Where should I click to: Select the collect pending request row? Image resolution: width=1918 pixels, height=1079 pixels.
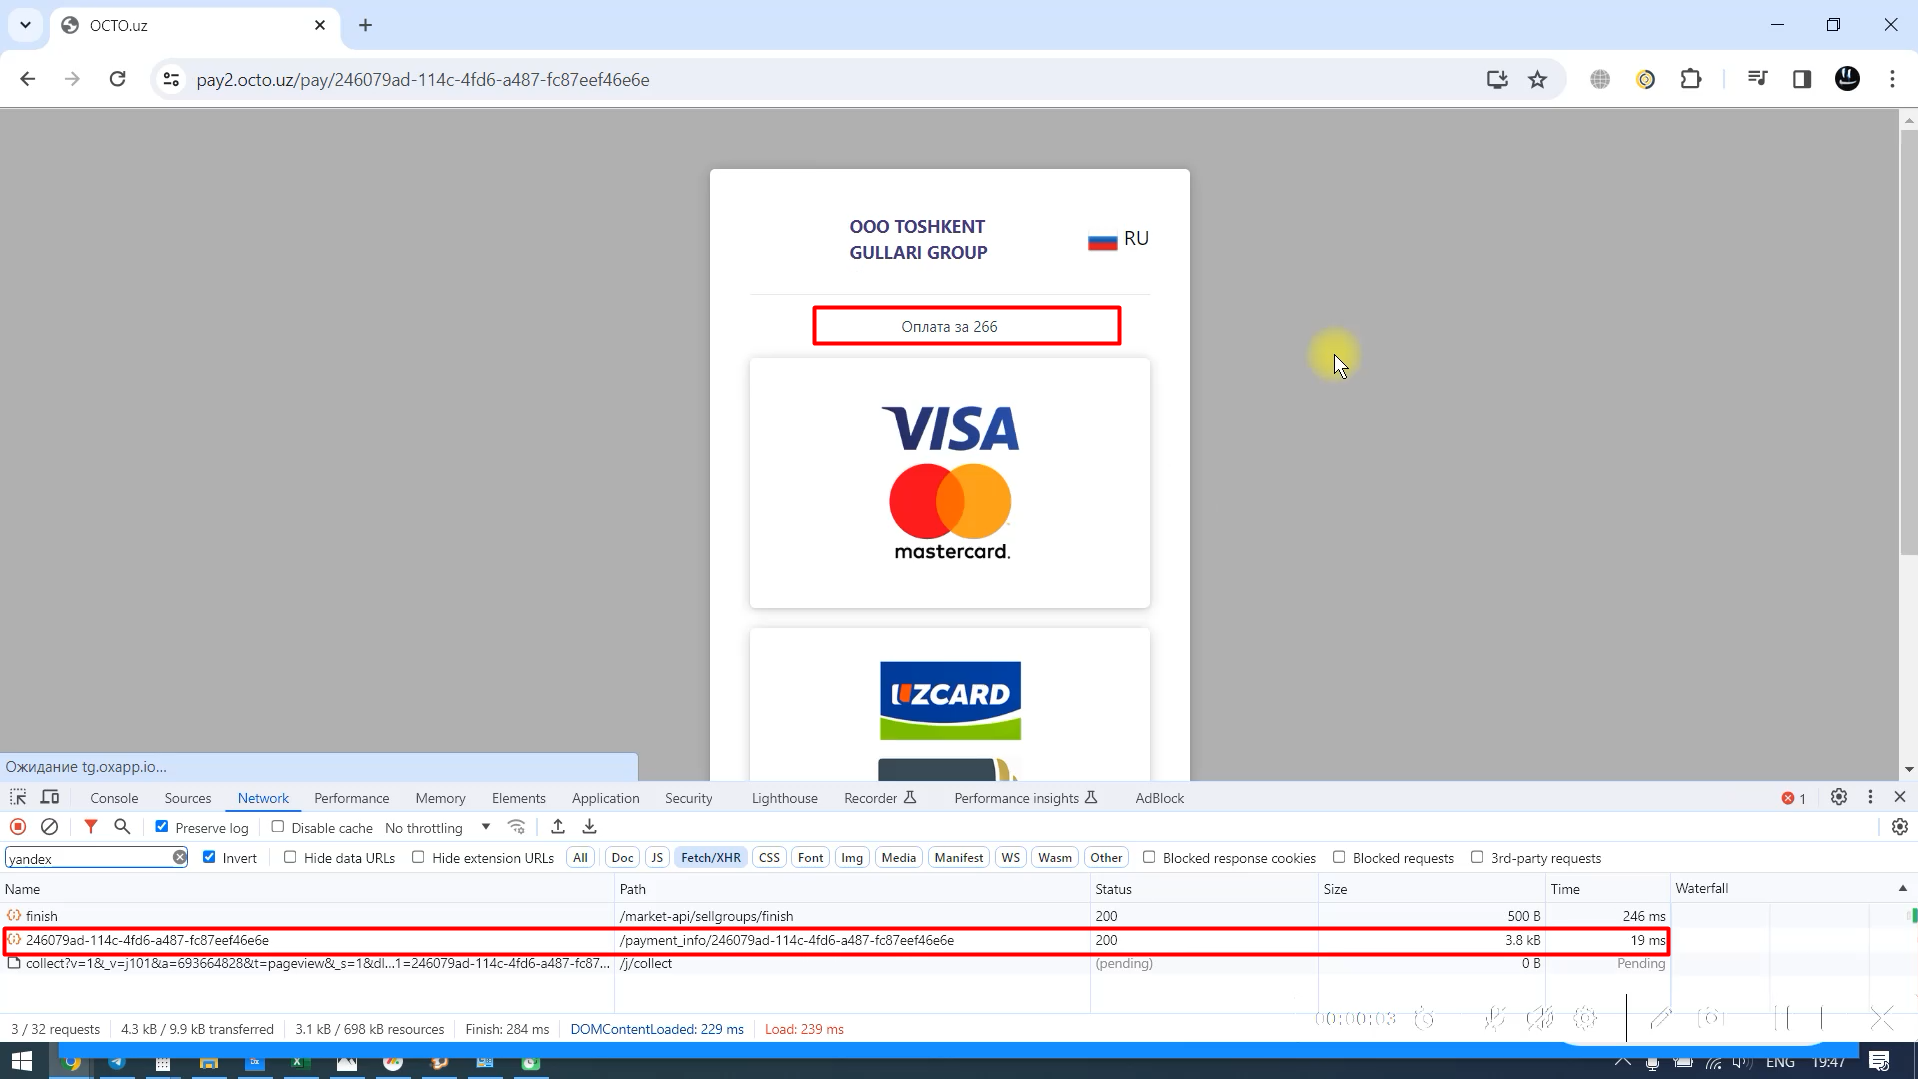tap(835, 963)
